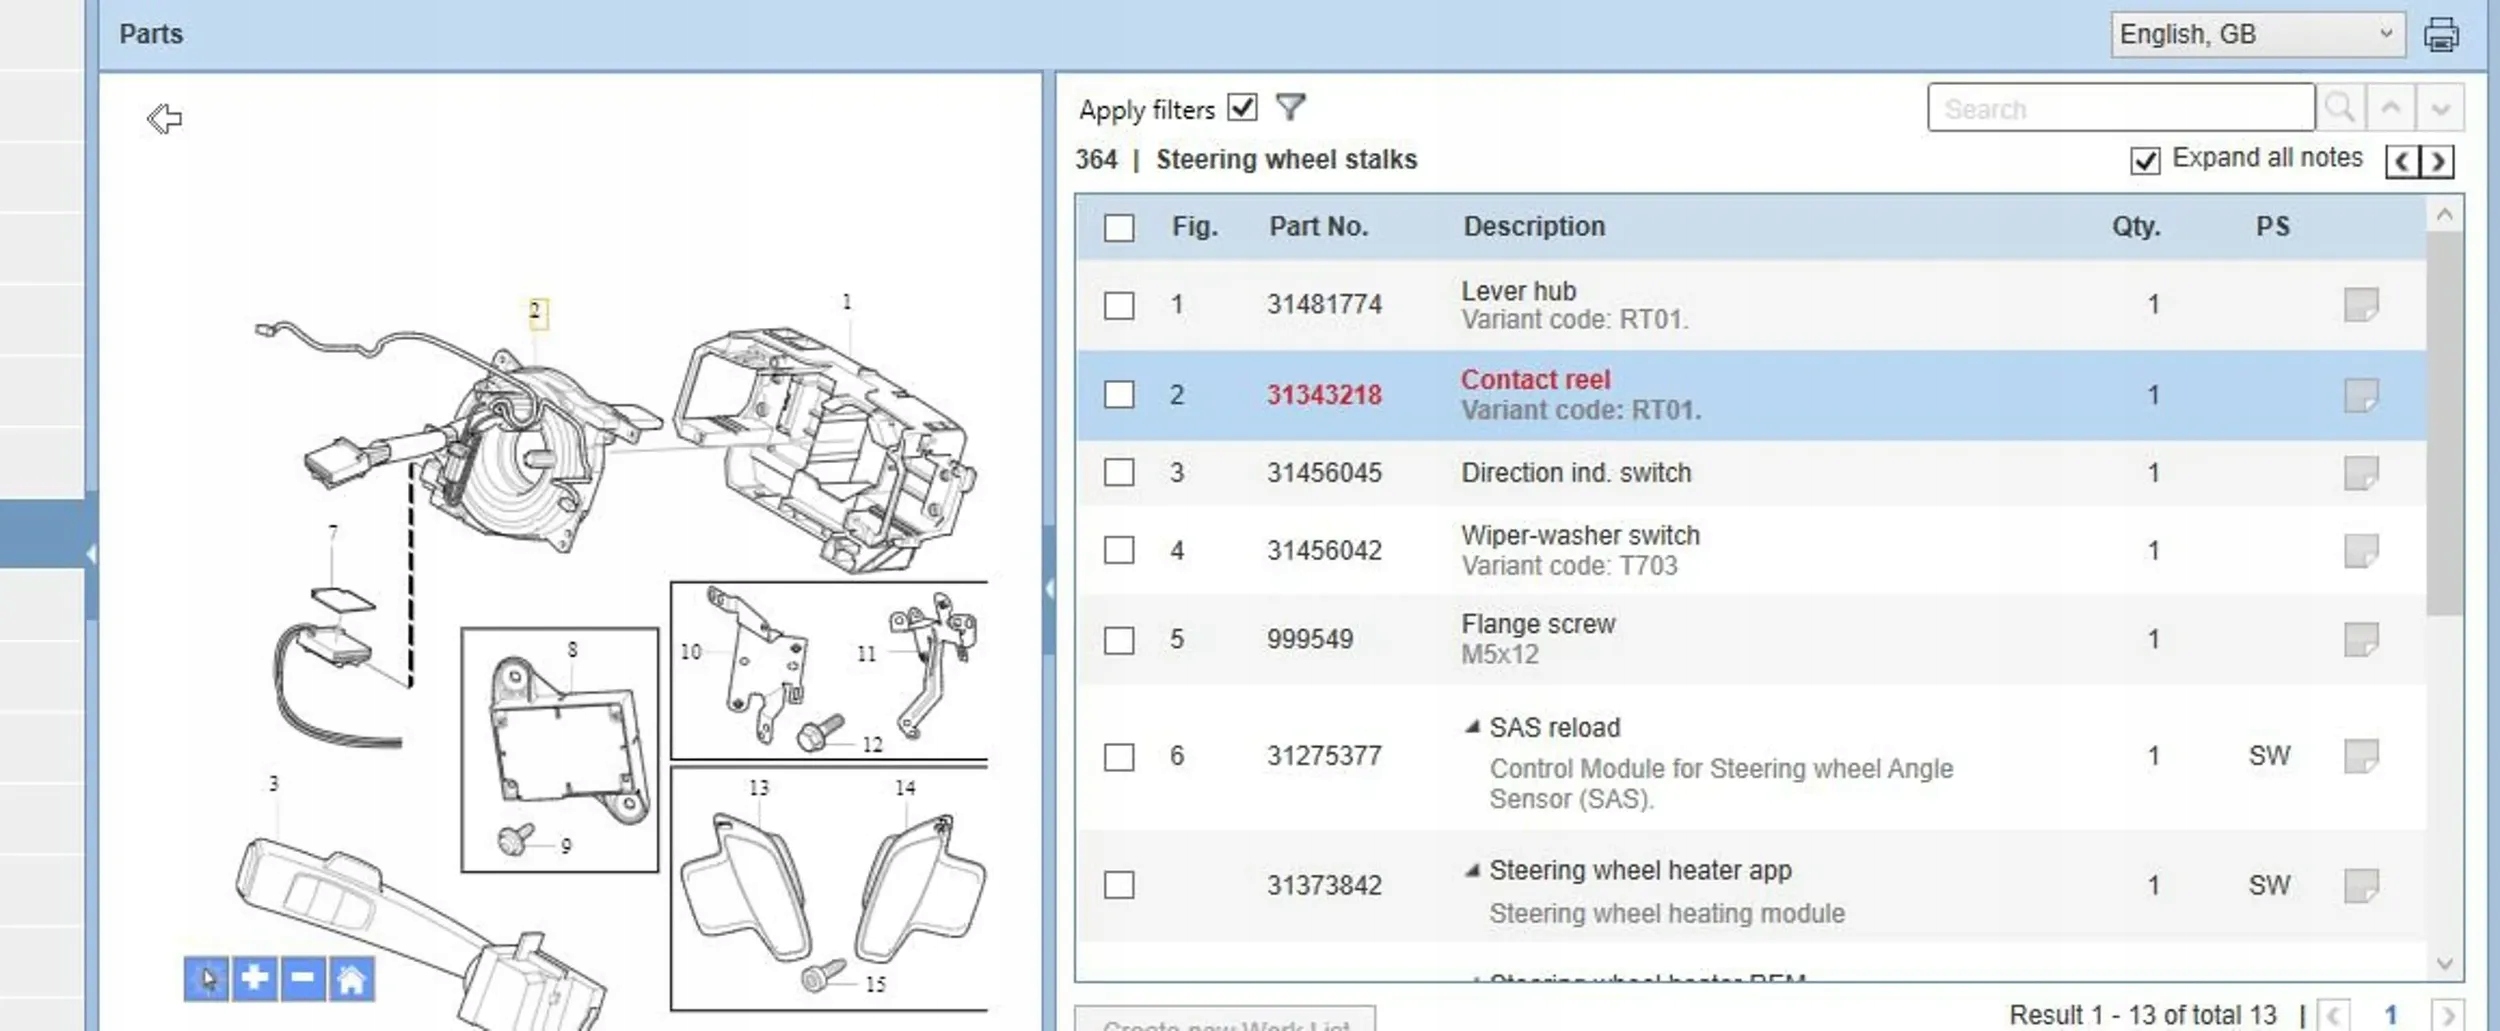
Task: Tick the checkbox for Direction ind. switch
Action: point(1119,472)
